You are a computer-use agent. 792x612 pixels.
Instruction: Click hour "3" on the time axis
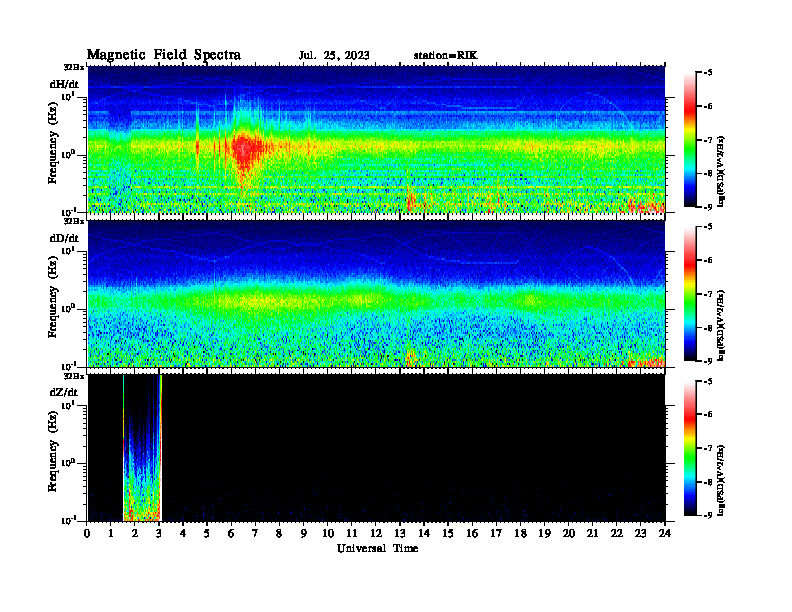159,533
